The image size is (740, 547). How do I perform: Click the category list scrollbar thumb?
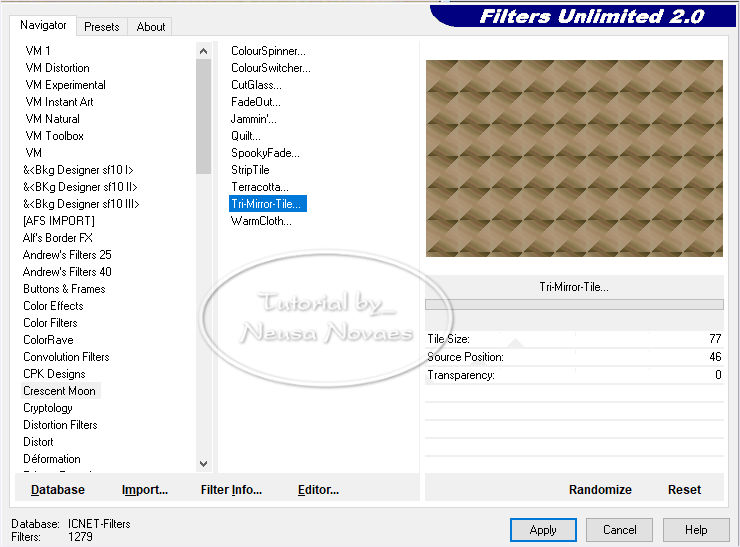203,117
